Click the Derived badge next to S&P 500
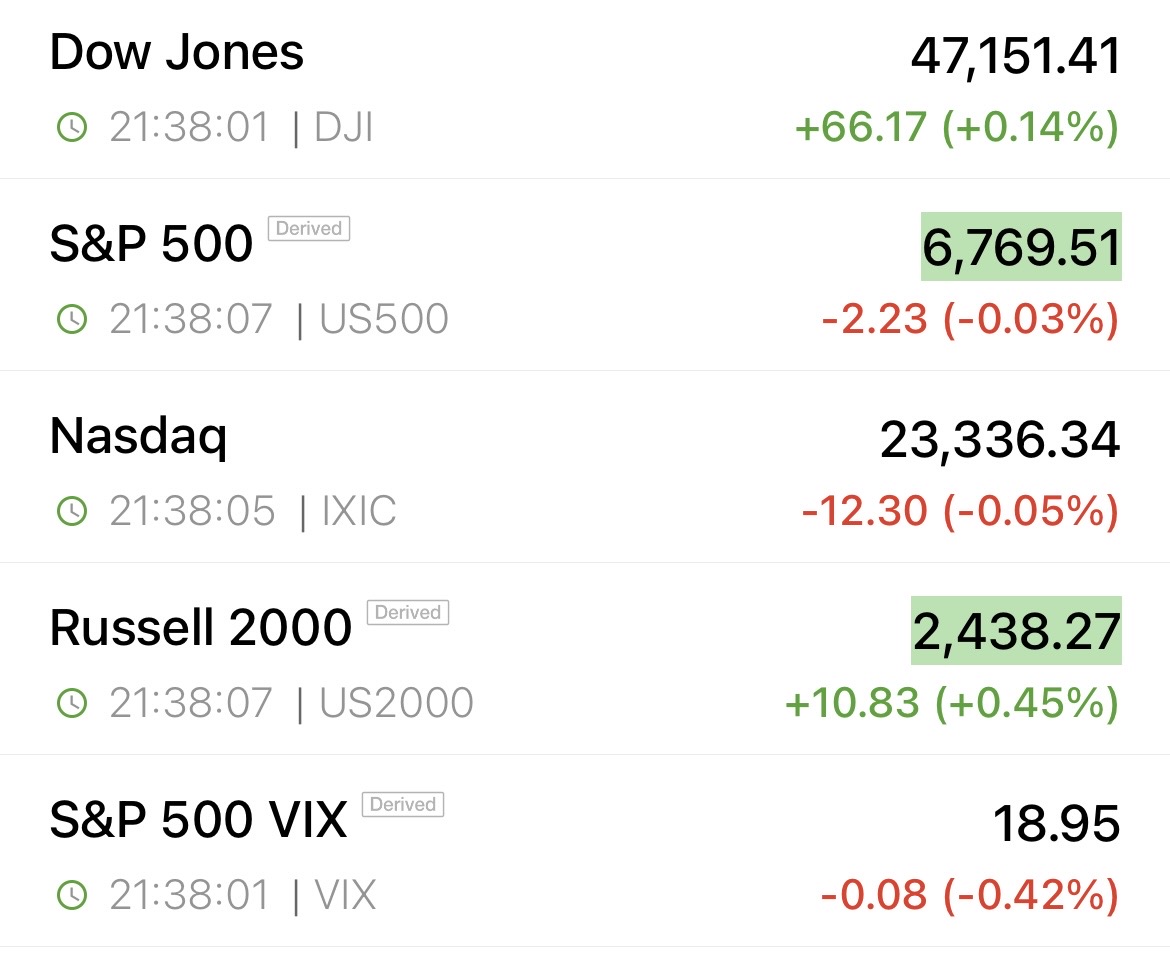Screen dimensions: 1170x958 309,229
